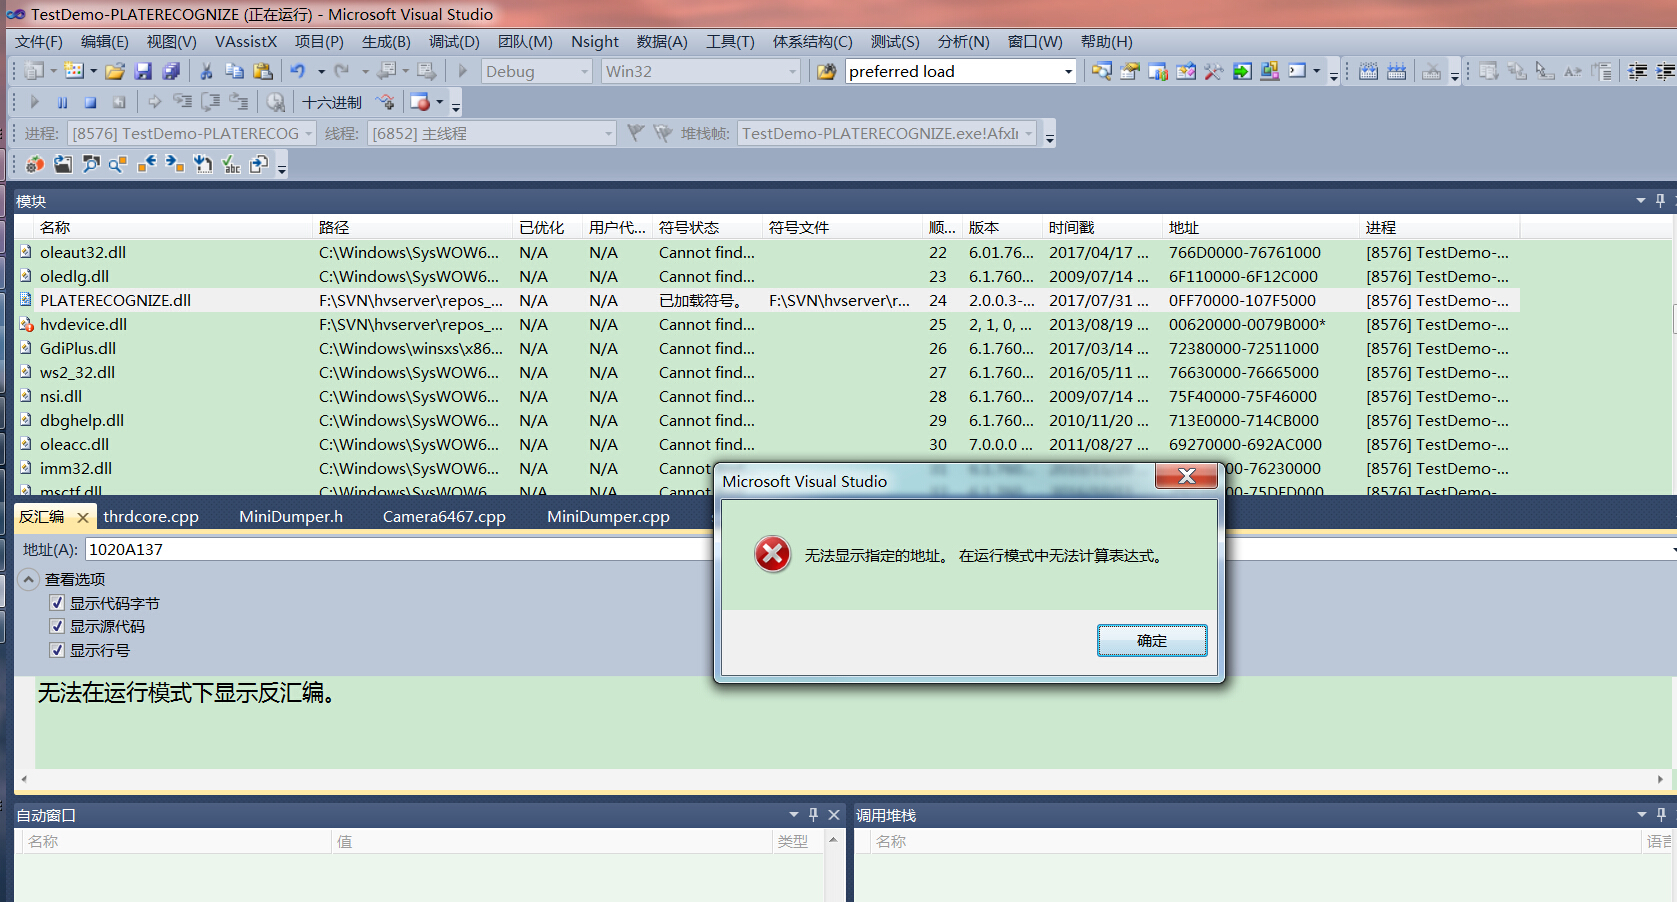Click the Cut scissors icon
Image resolution: width=1677 pixels, height=902 pixels.
(206, 71)
